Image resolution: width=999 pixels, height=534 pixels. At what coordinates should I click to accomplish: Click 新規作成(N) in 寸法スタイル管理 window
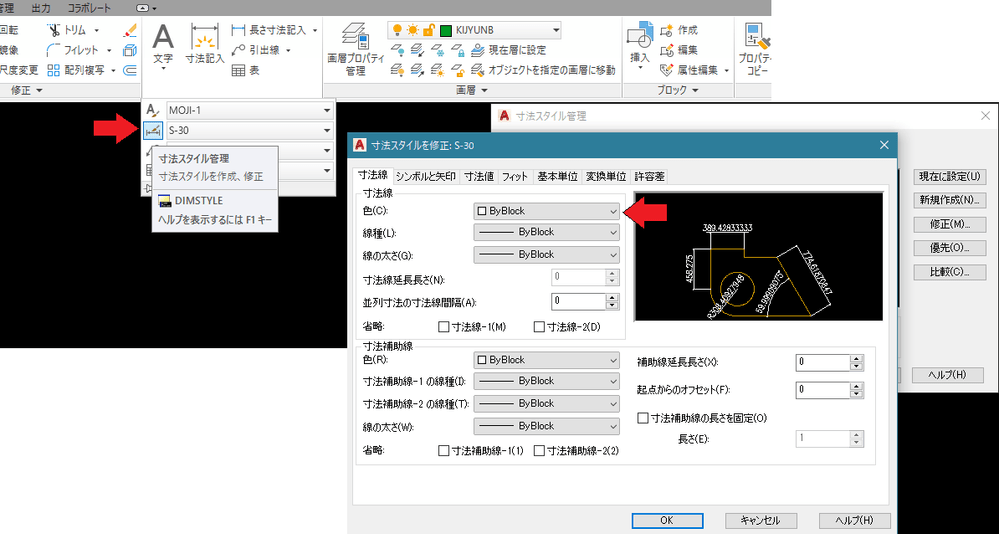tap(949, 200)
